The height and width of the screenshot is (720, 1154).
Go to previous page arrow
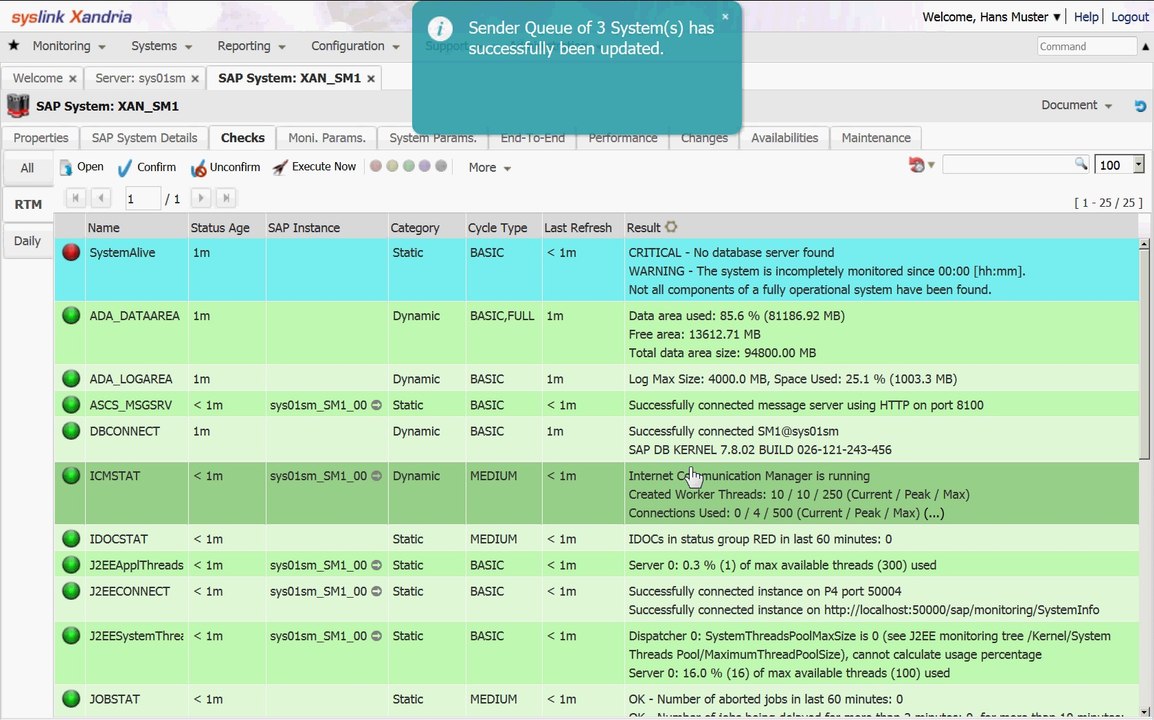click(102, 197)
